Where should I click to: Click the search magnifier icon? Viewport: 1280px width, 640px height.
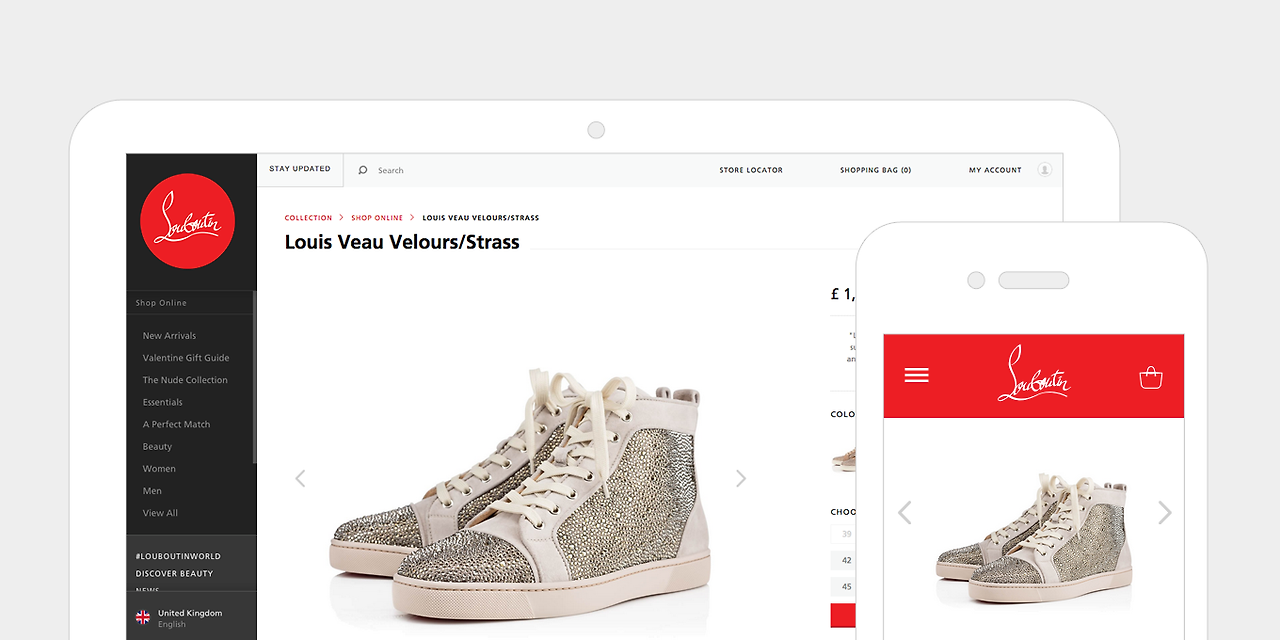(x=361, y=170)
